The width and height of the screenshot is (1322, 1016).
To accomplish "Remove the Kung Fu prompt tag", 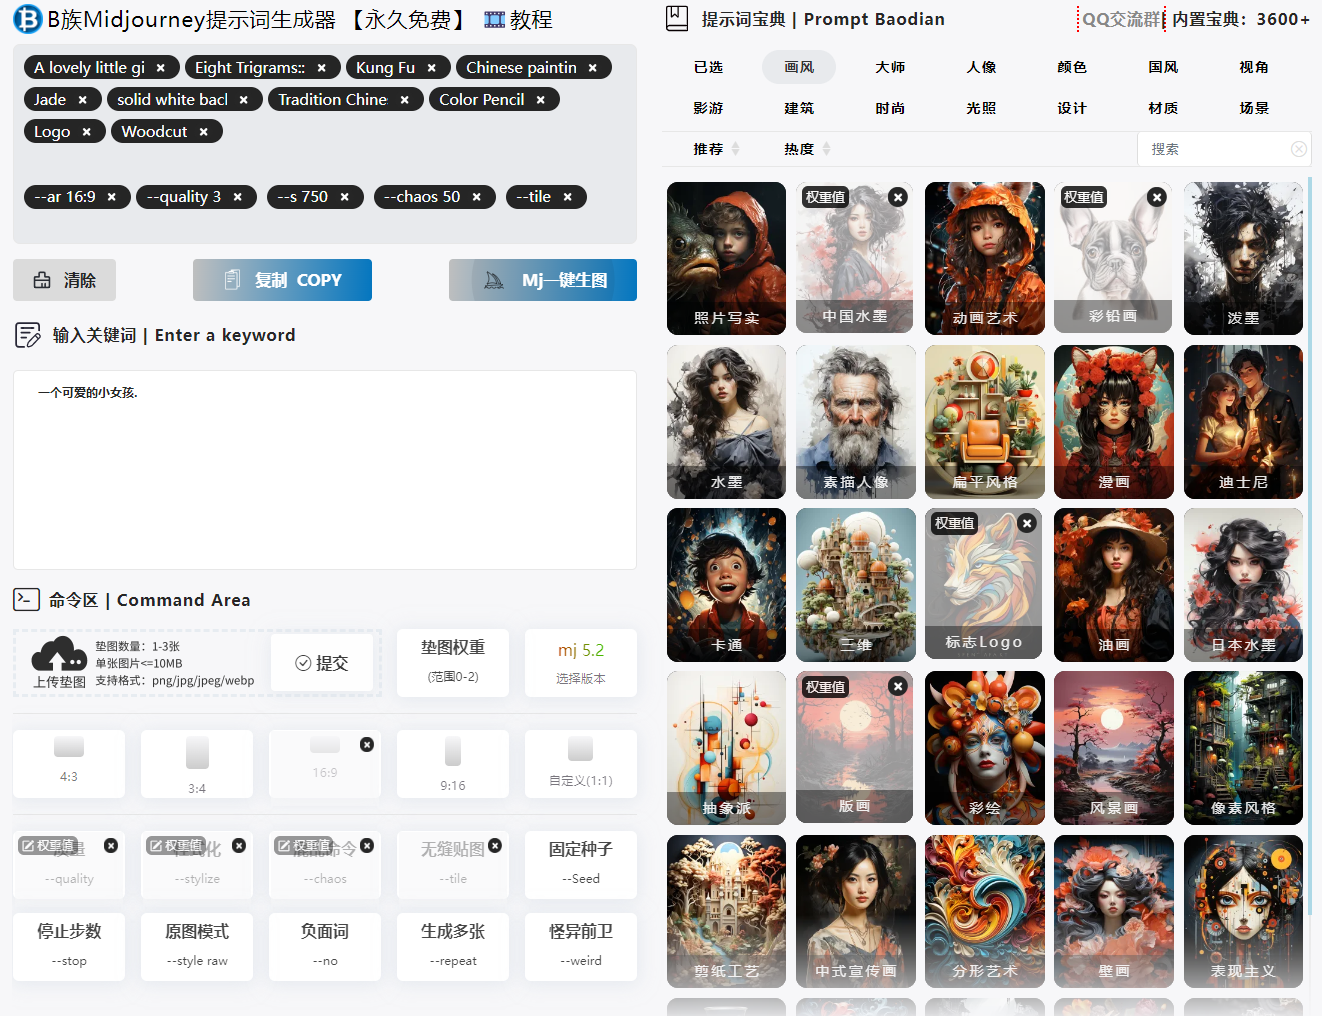I will (431, 68).
